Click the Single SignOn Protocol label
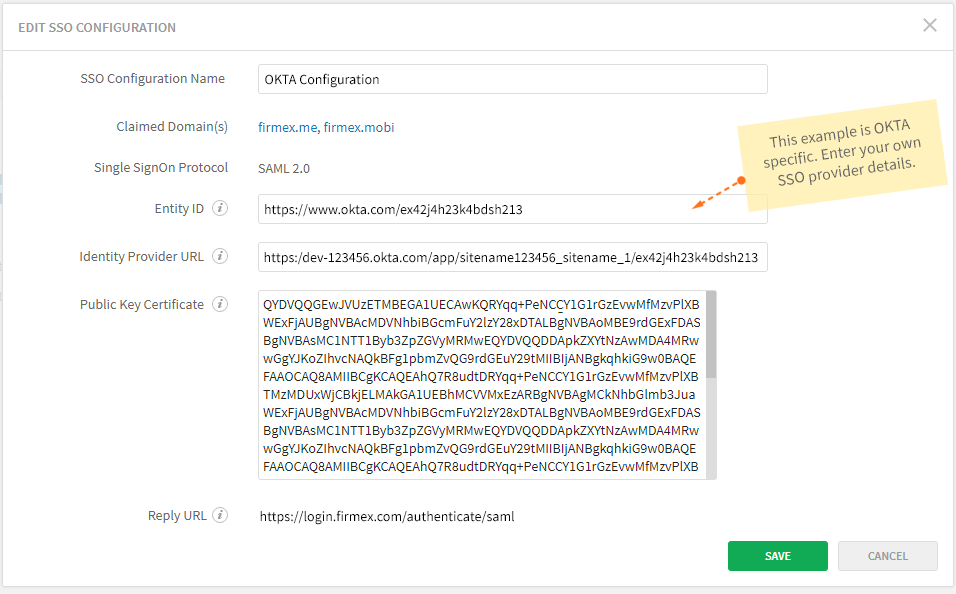Image resolution: width=956 pixels, height=594 pixels. [x=161, y=168]
